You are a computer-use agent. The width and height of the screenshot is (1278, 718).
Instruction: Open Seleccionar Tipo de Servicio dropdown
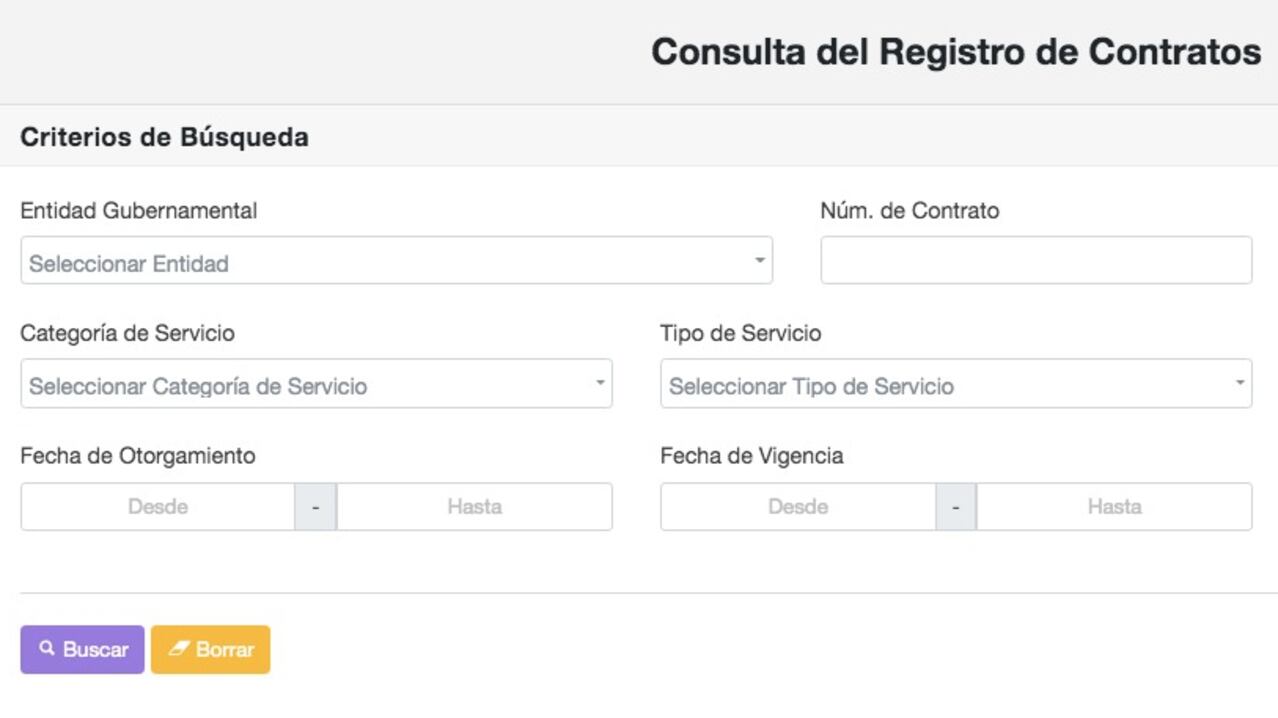click(940, 384)
